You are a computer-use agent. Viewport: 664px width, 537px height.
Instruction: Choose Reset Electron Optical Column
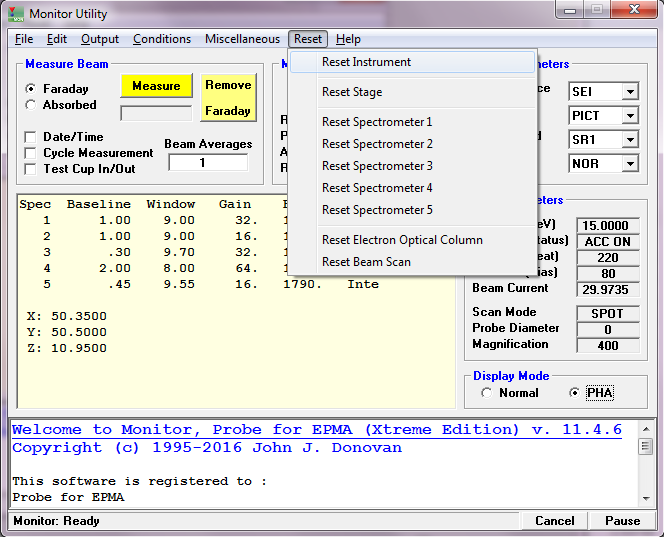402,240
